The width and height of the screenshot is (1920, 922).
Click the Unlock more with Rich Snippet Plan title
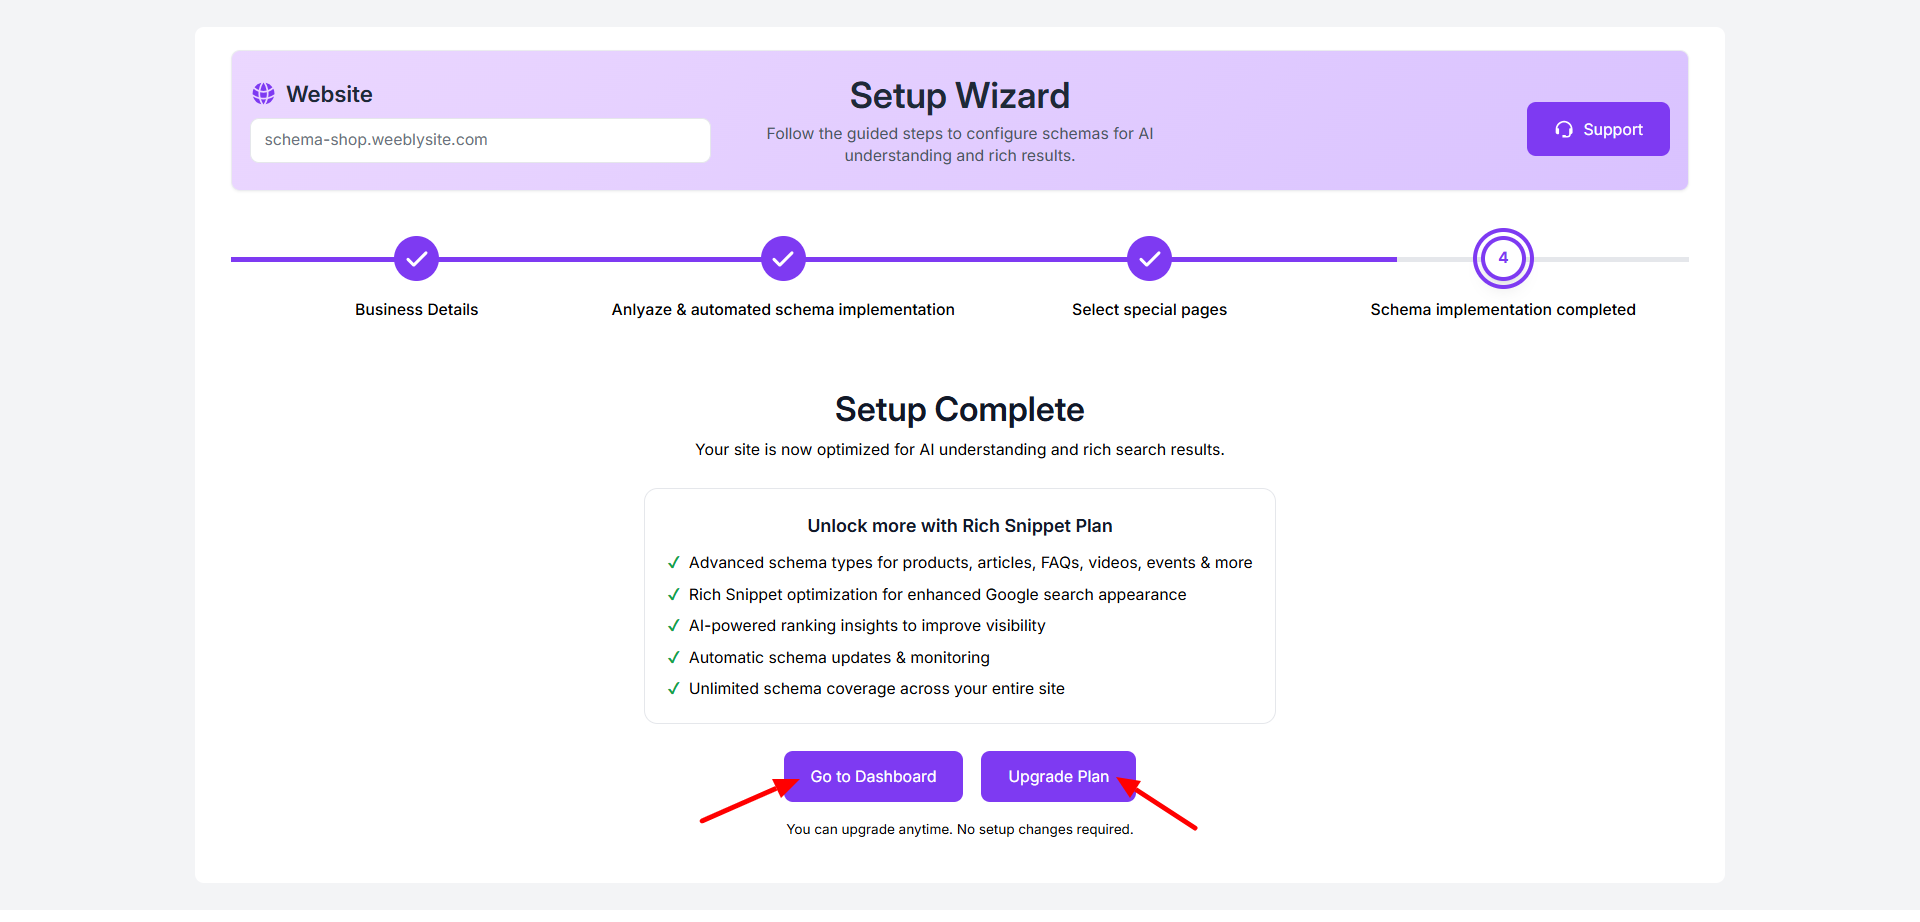[960, 526]
